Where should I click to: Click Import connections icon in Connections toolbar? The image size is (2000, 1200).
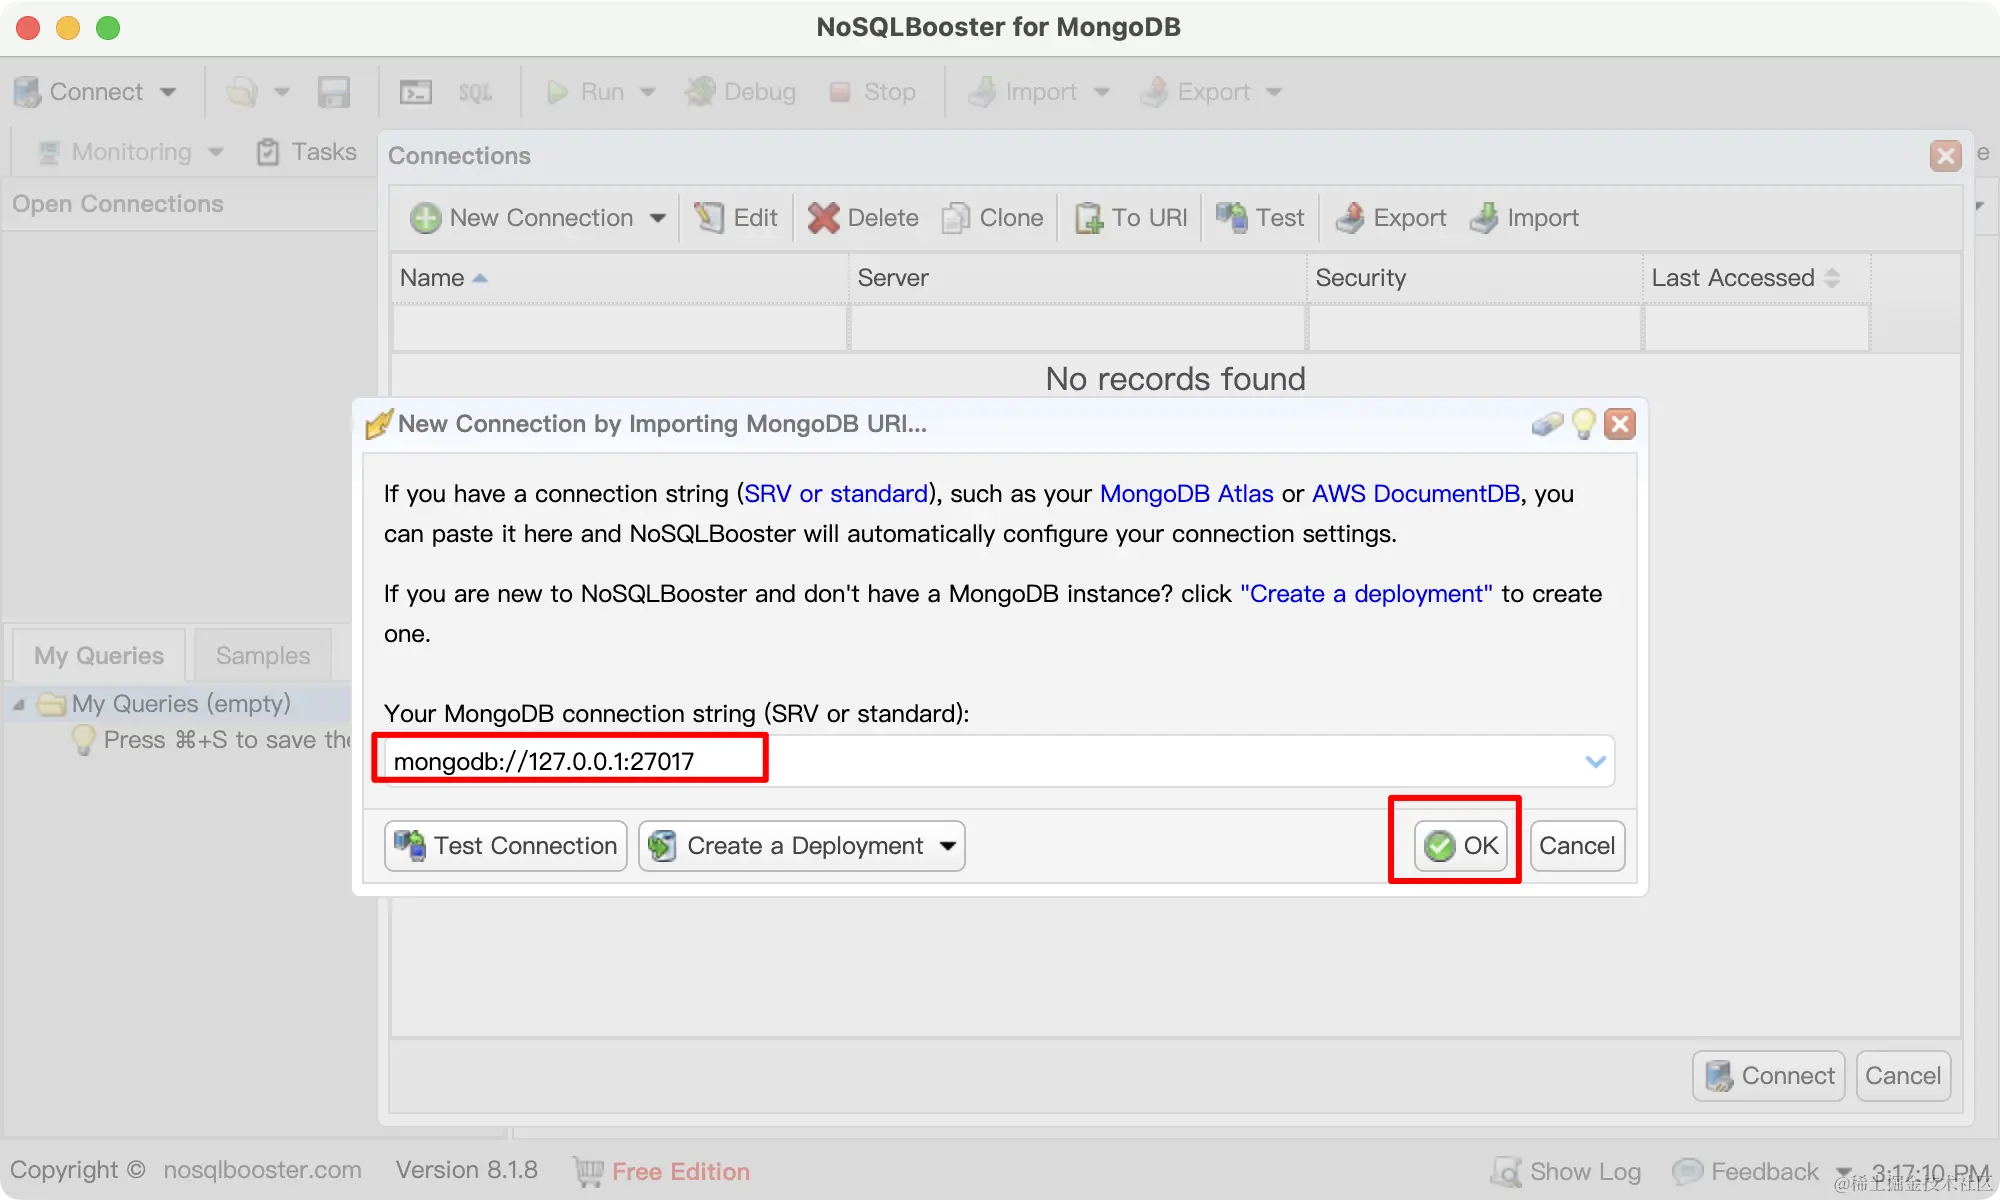[x=1484, y=218]
